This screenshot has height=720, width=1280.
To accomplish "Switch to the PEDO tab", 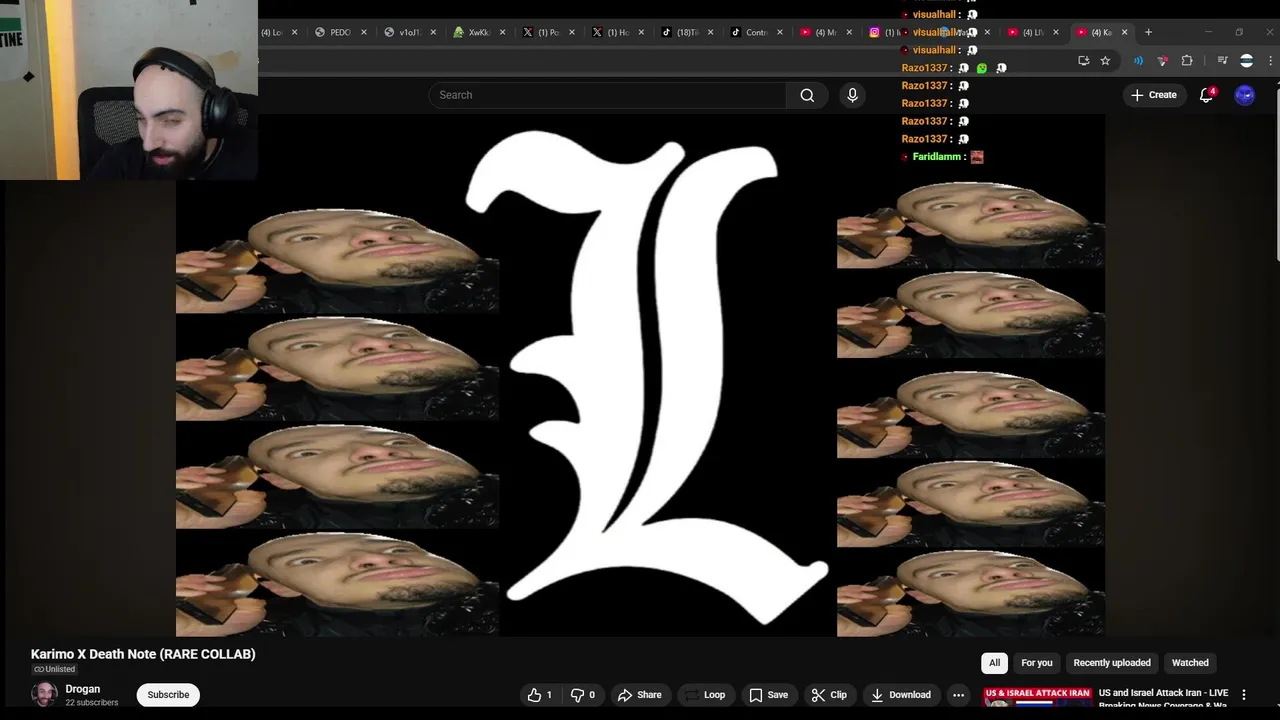I will pos(341,32).
